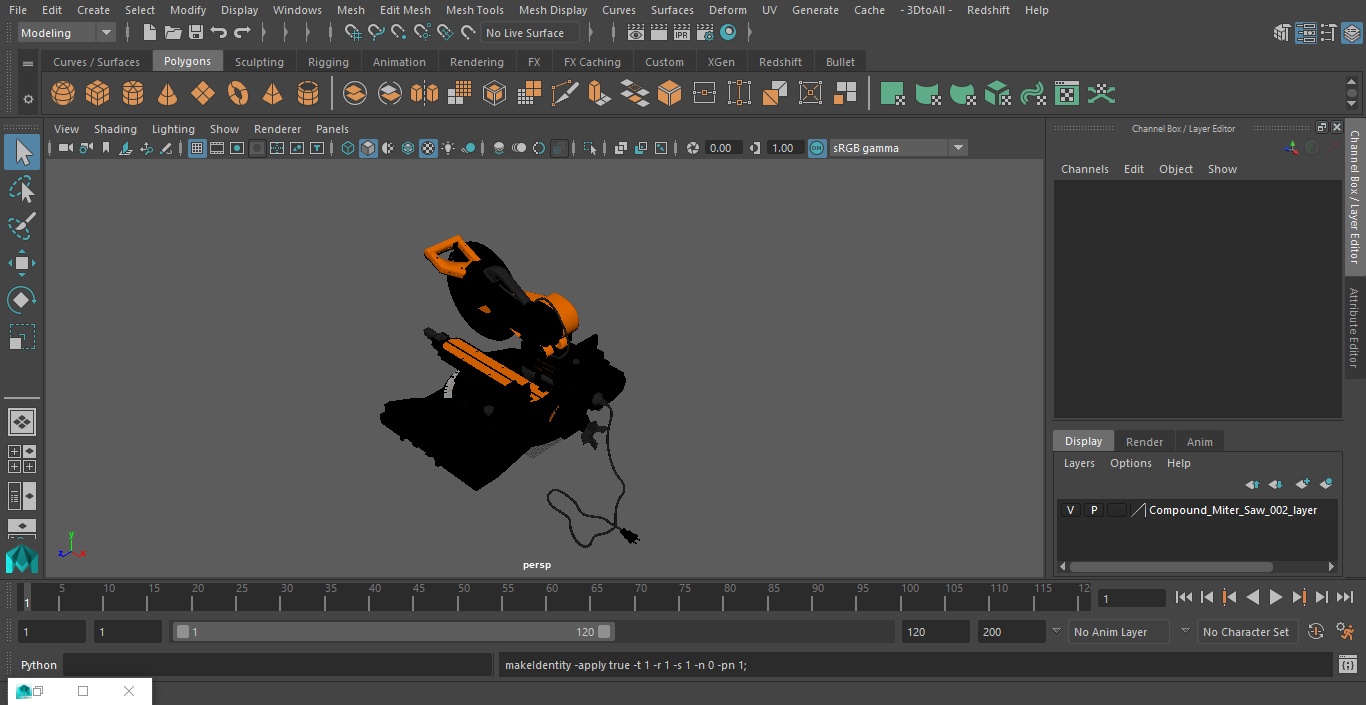Click the Render Current Frame icon
Screen dimensions: 1366x705
point(658,33)
